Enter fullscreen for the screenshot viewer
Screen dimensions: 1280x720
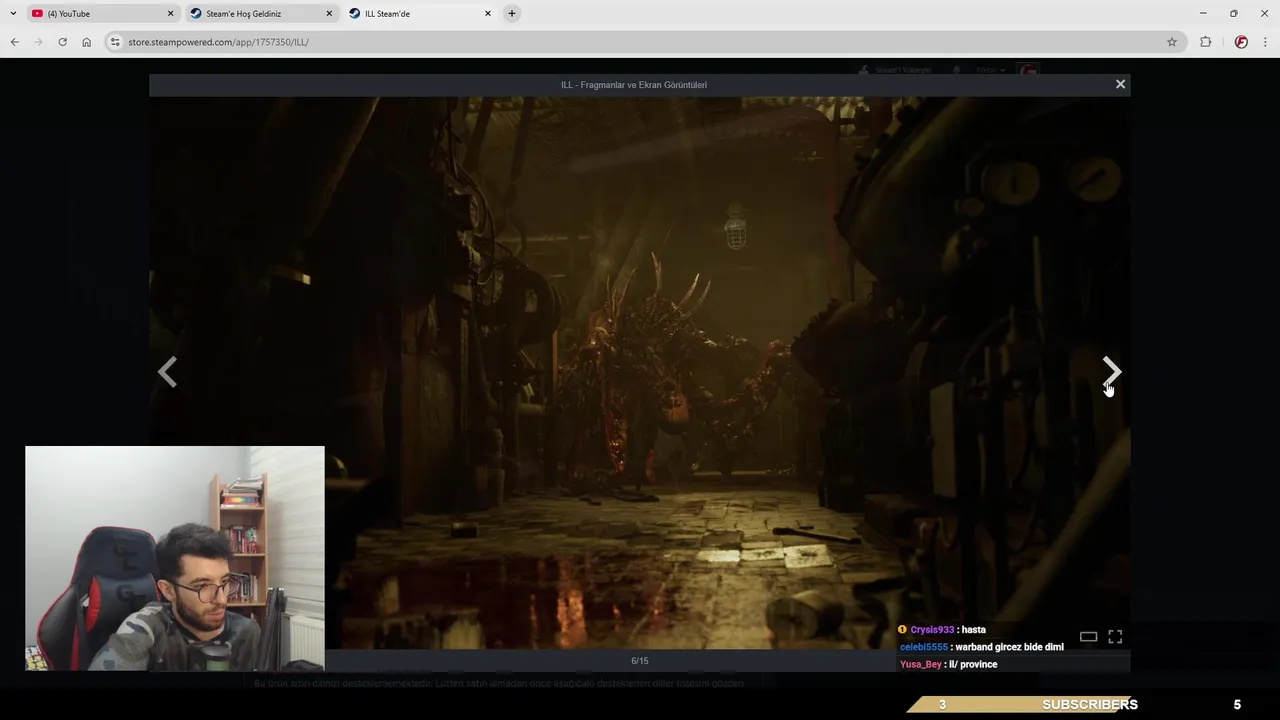pyautogui.click(x=1115, y=637)
